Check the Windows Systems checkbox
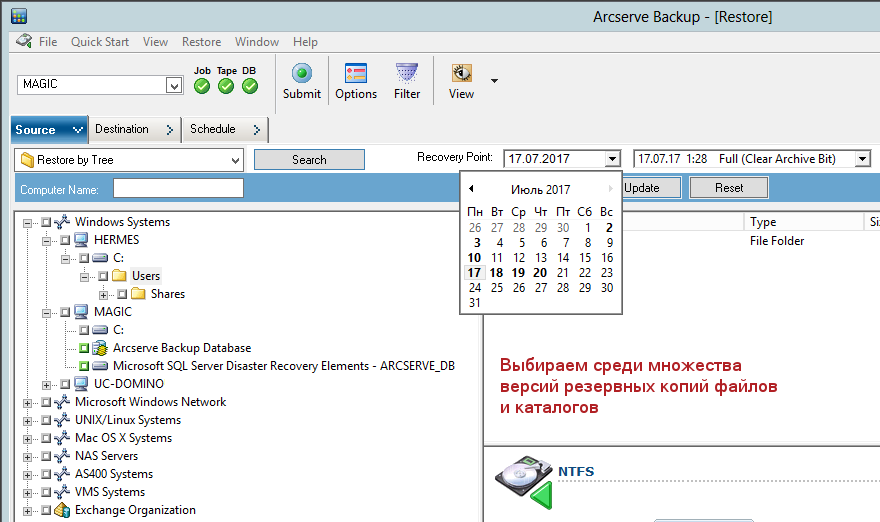Viewport: 880px width, 522px height. pos(47,222)
